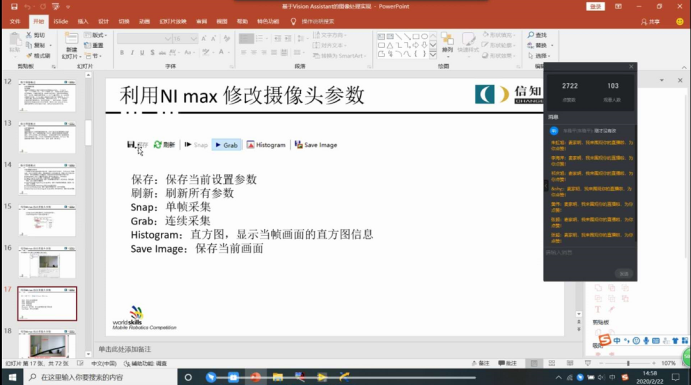The height and width of the screenshot is (385, 691).
Task: Pick the oval shape in shapes gallery
Action: (x=424, y=37)
